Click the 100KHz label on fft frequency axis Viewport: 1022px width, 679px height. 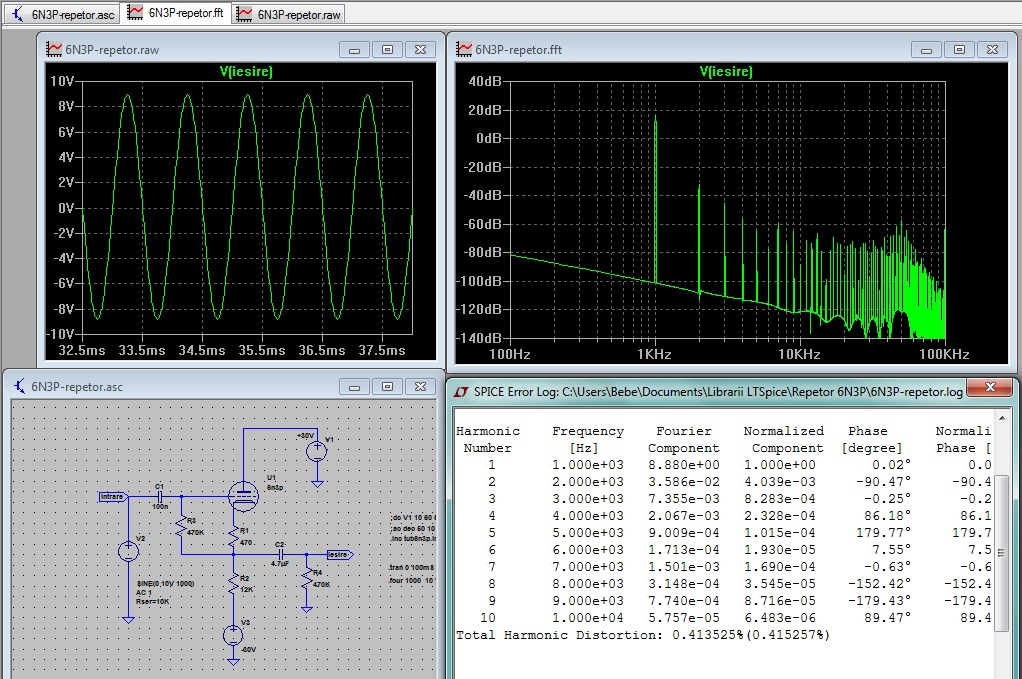(x=944, y=354)
